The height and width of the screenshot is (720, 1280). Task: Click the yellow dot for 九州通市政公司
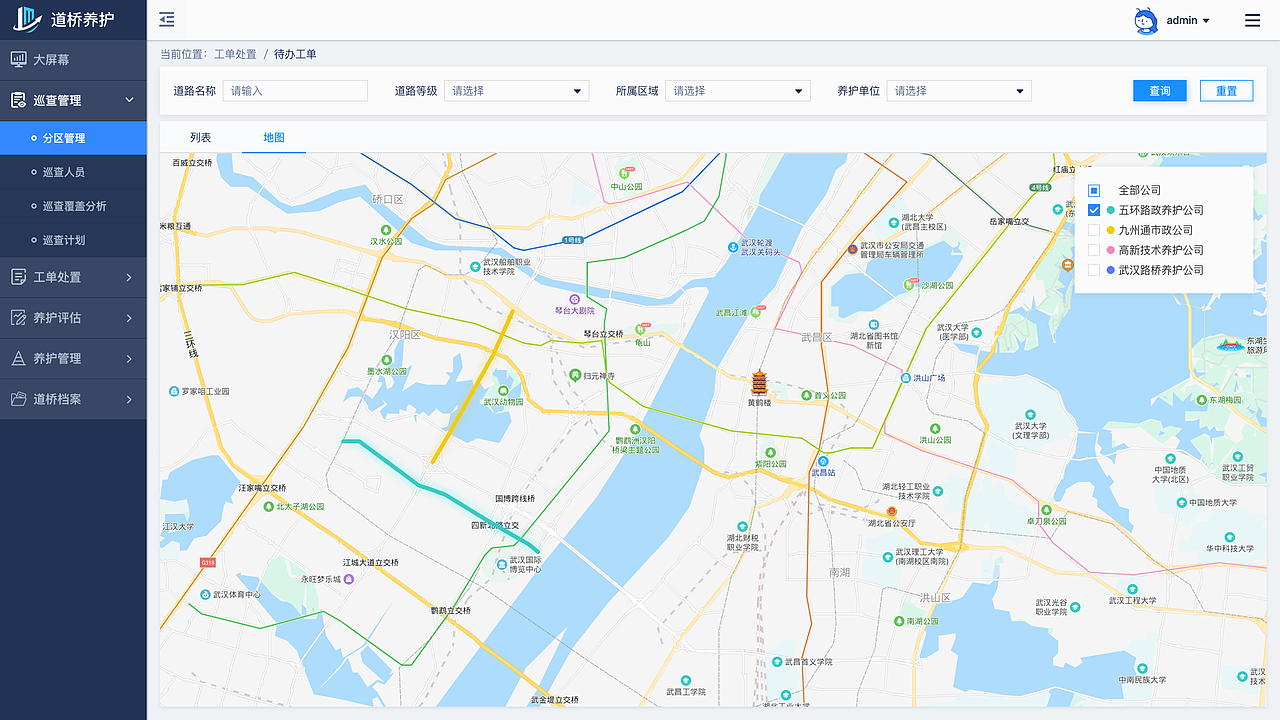pyautogui.click(x=1110, y=230)
